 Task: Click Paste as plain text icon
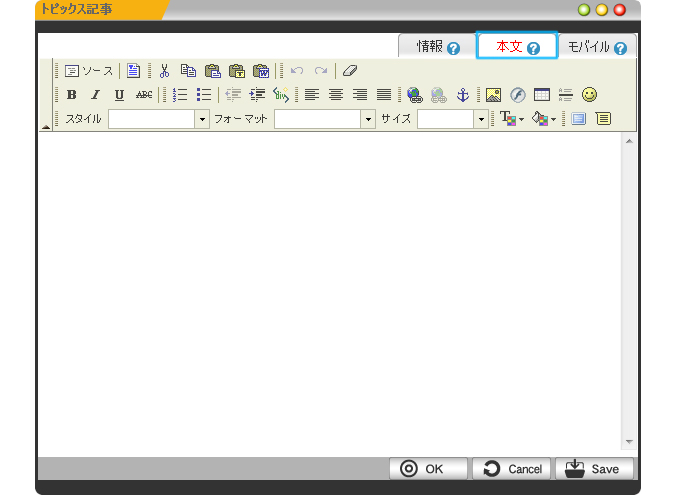237,71
